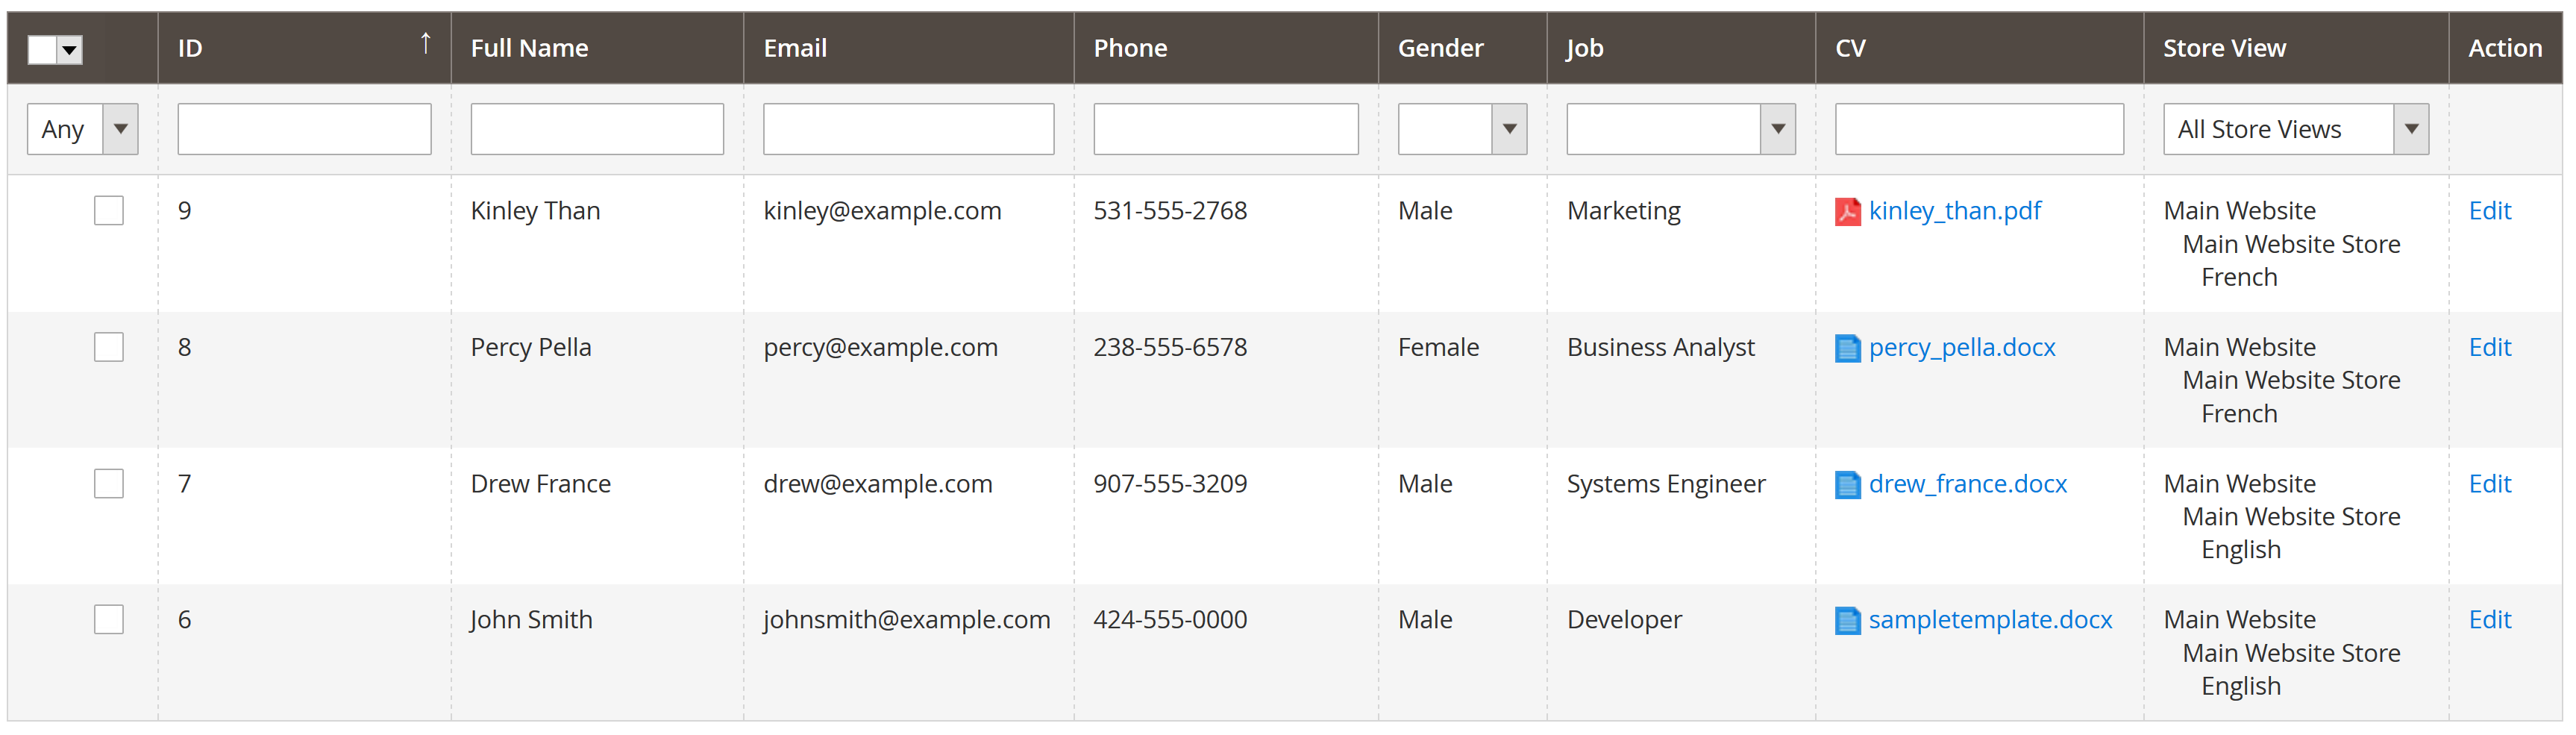Tick the checkbox for Percy Pella row
Viewport: 2576px width, 735px height.
coord(109,347)
